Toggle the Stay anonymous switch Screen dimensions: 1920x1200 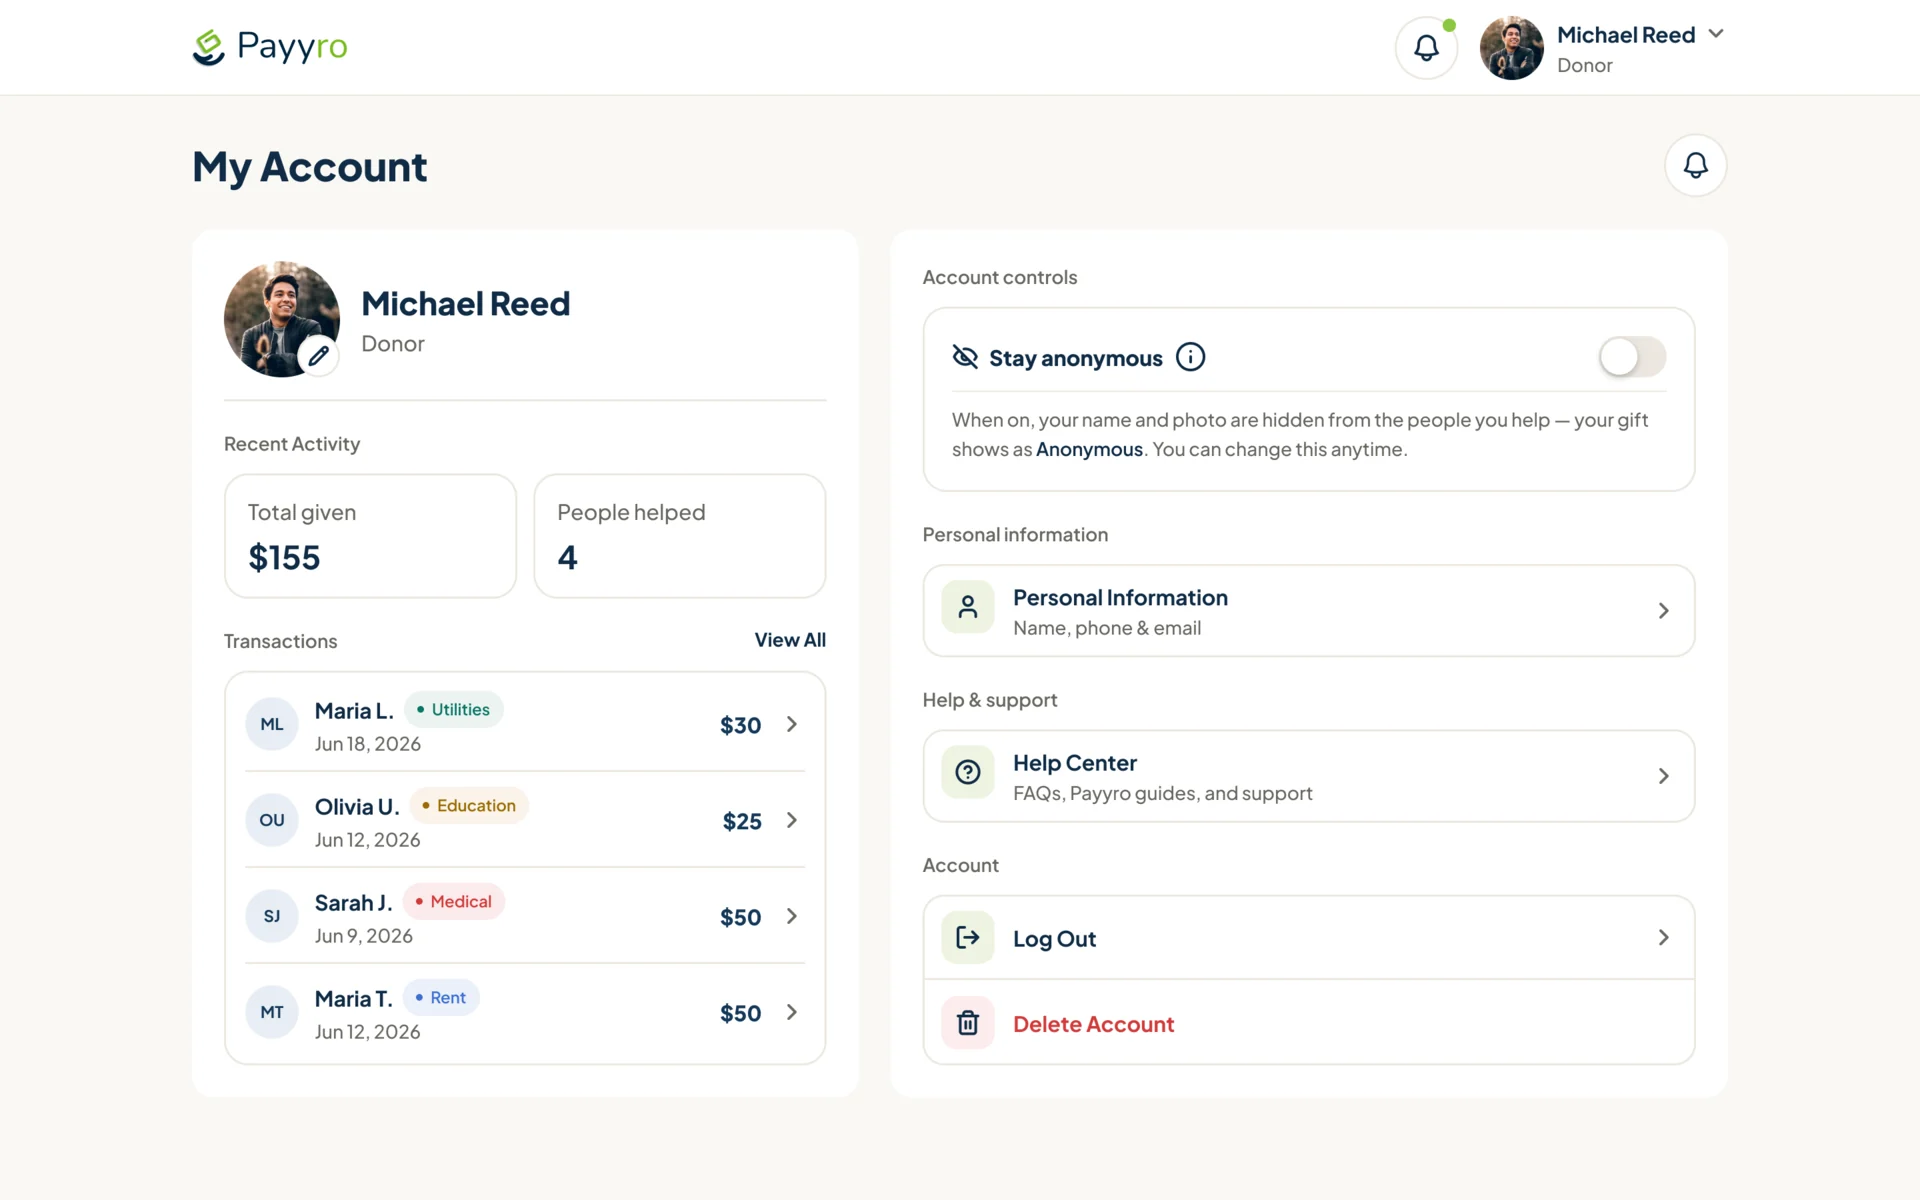click(x=1632, y=357)
